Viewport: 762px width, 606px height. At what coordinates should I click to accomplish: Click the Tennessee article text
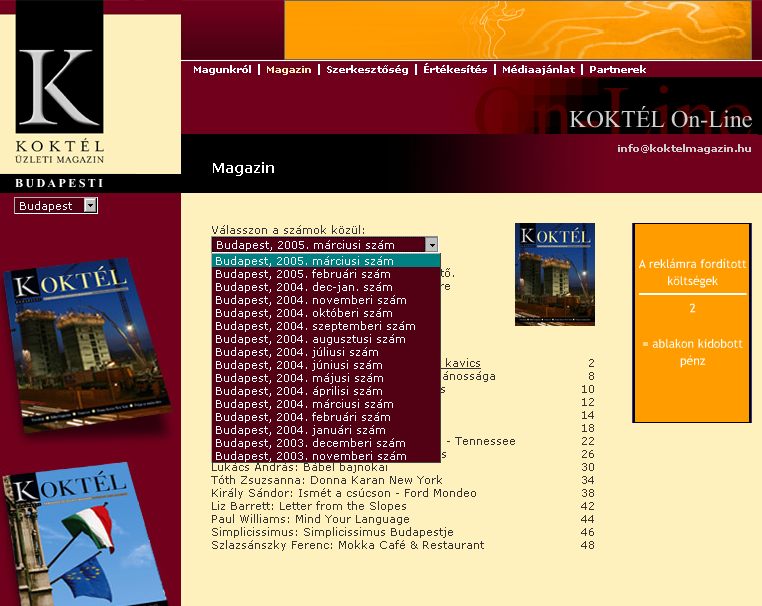pos(481,441)
